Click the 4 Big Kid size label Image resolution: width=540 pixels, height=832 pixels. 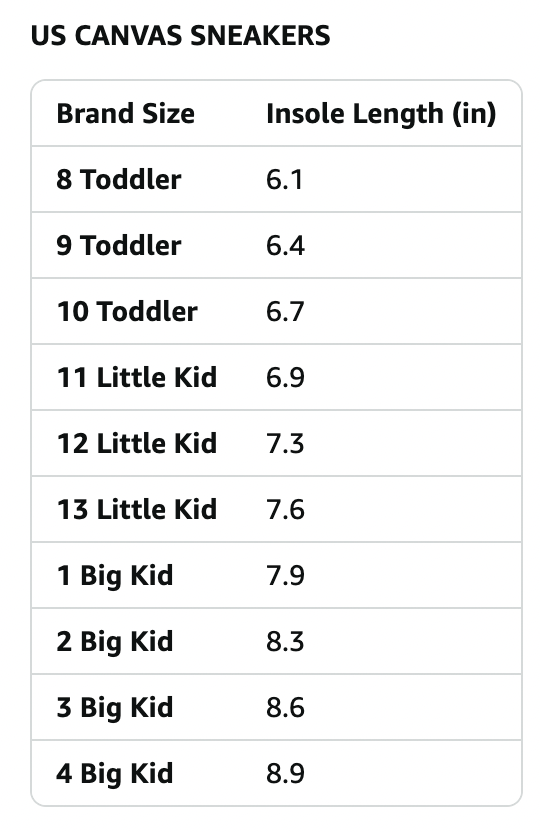pos(115,774)
